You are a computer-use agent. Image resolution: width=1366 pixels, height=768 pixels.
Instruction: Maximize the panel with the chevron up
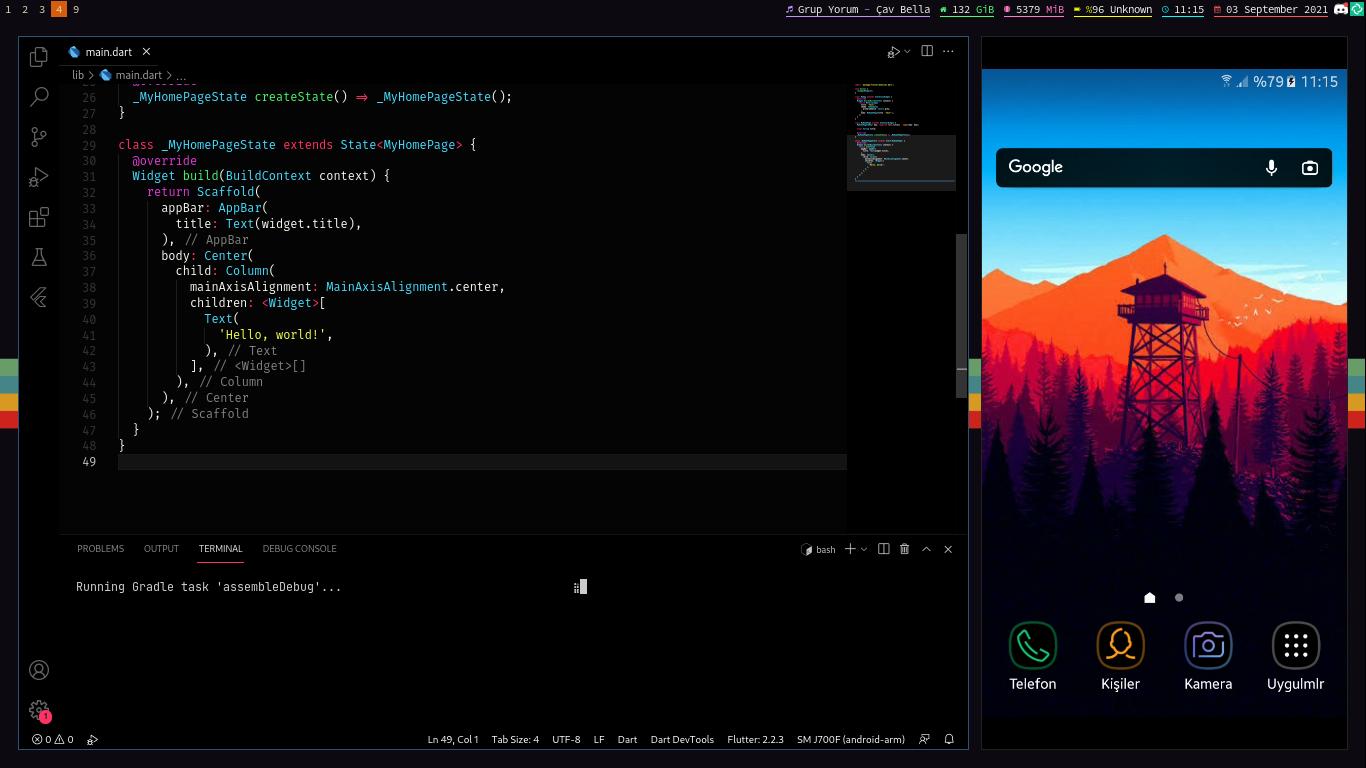(x=926, y=548)
